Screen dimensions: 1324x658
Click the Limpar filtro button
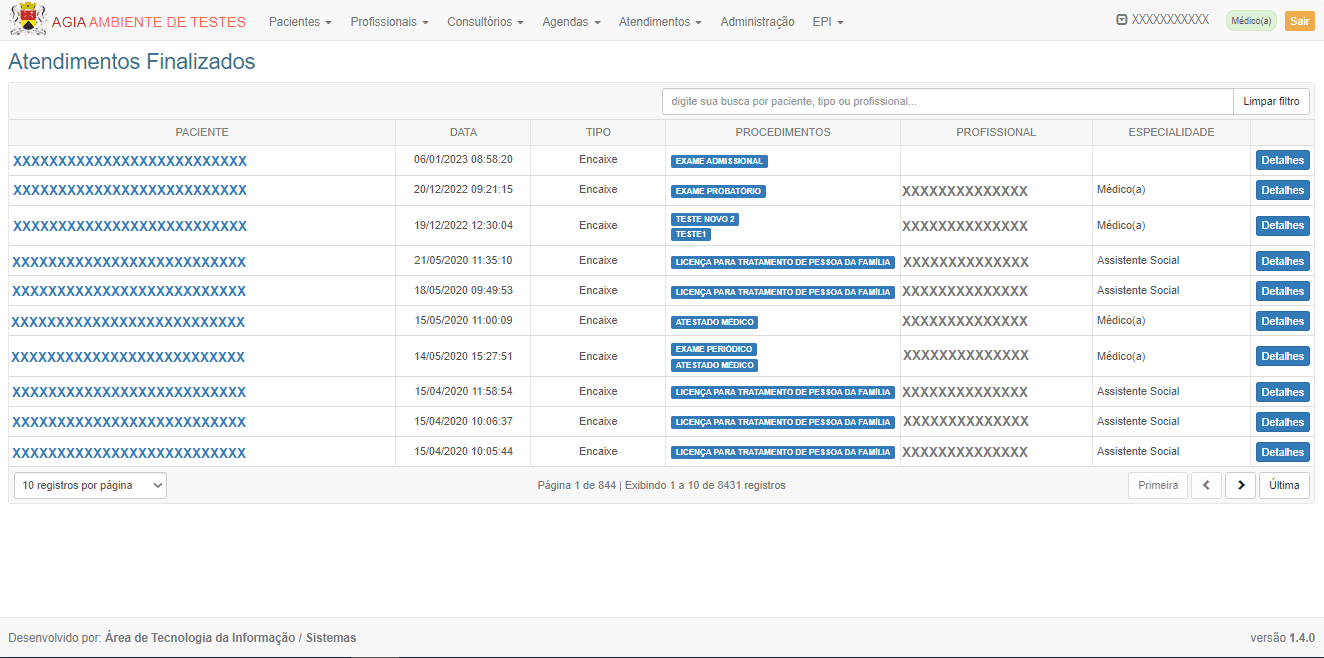pos(1271,101)
